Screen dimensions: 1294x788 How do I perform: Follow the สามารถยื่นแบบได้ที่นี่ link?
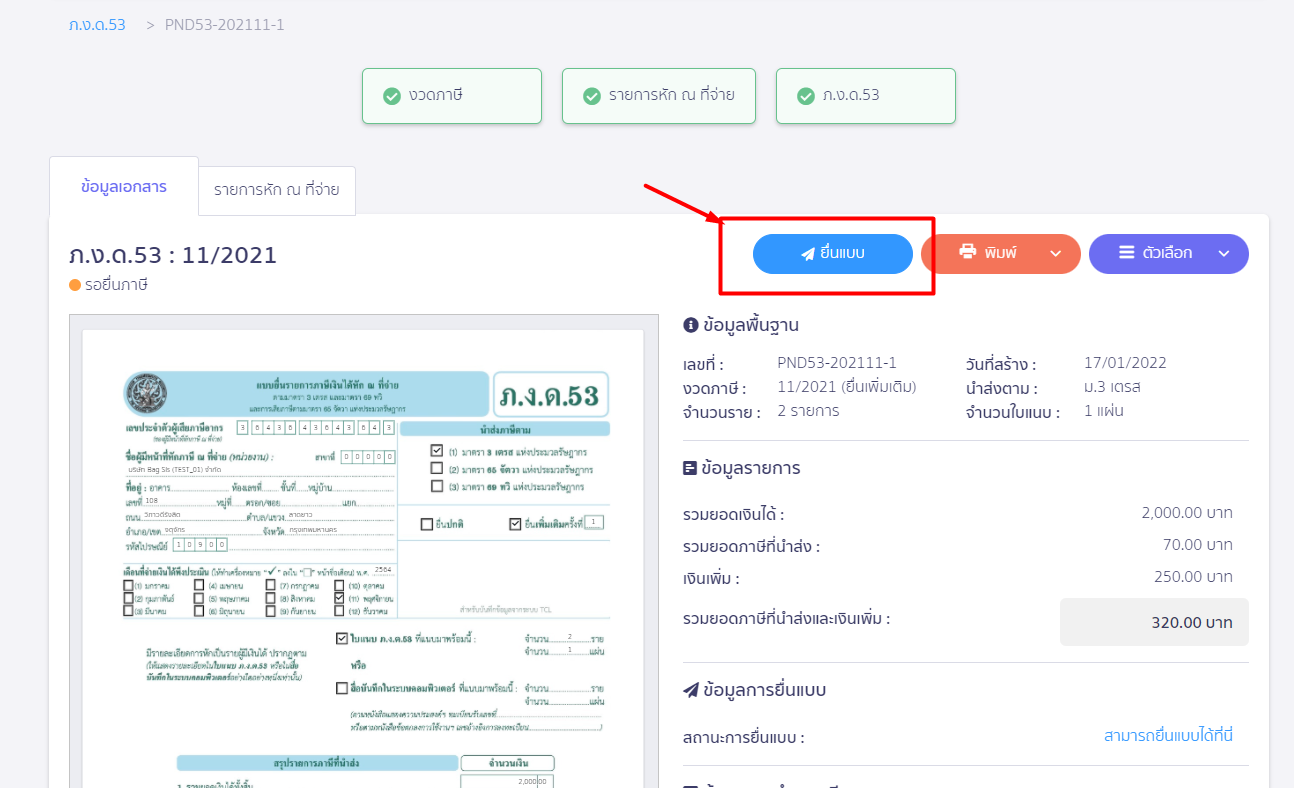[1168, 736]
